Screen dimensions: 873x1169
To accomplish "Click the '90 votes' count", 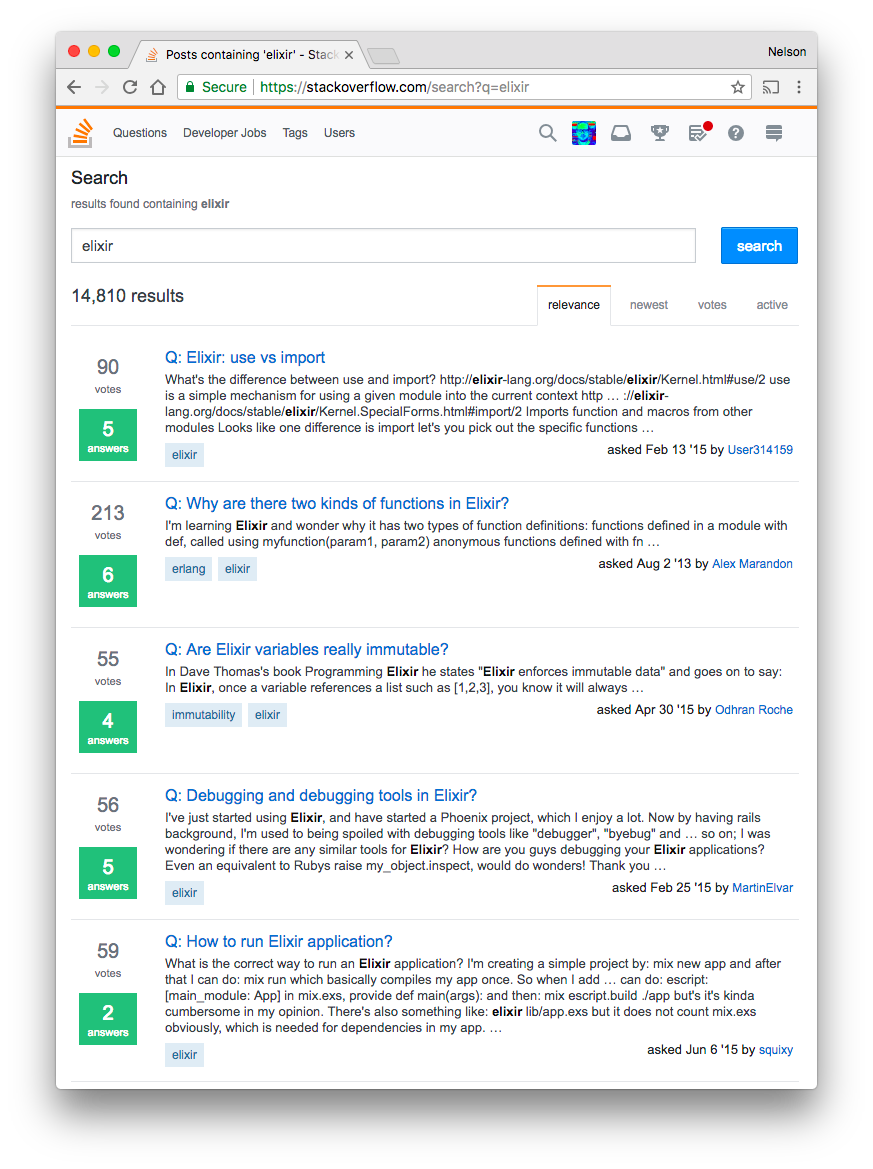I will 108,375.
